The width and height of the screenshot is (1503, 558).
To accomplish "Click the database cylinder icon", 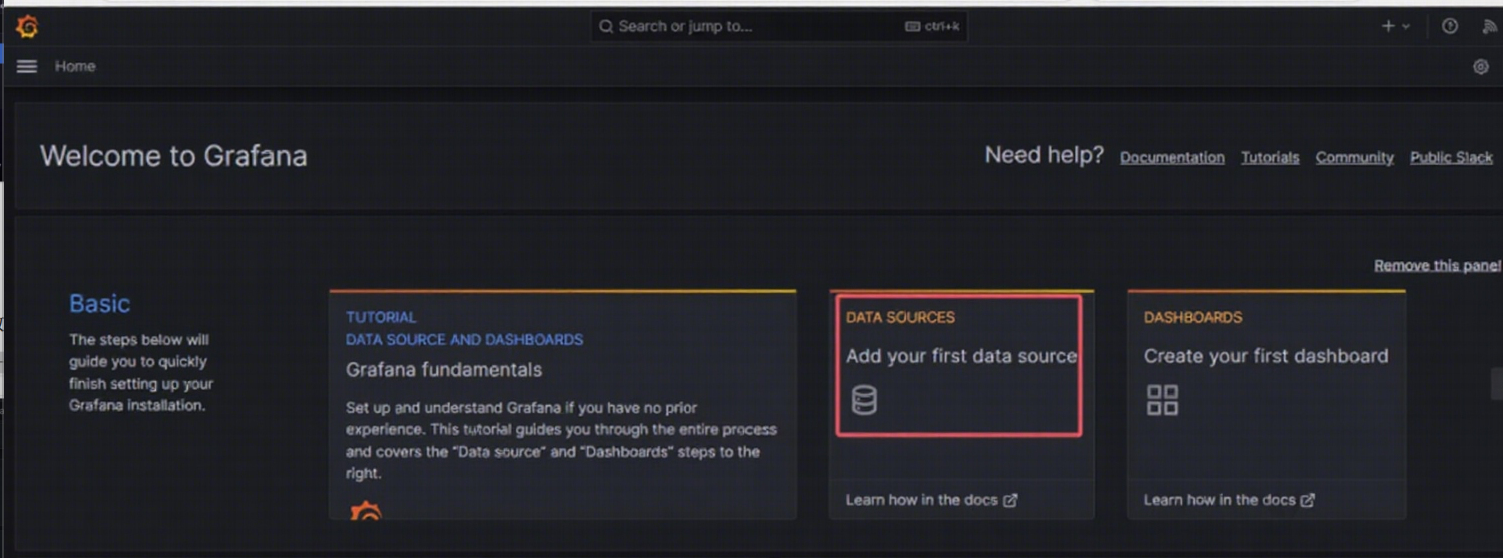I will click(x=864, y=401).
